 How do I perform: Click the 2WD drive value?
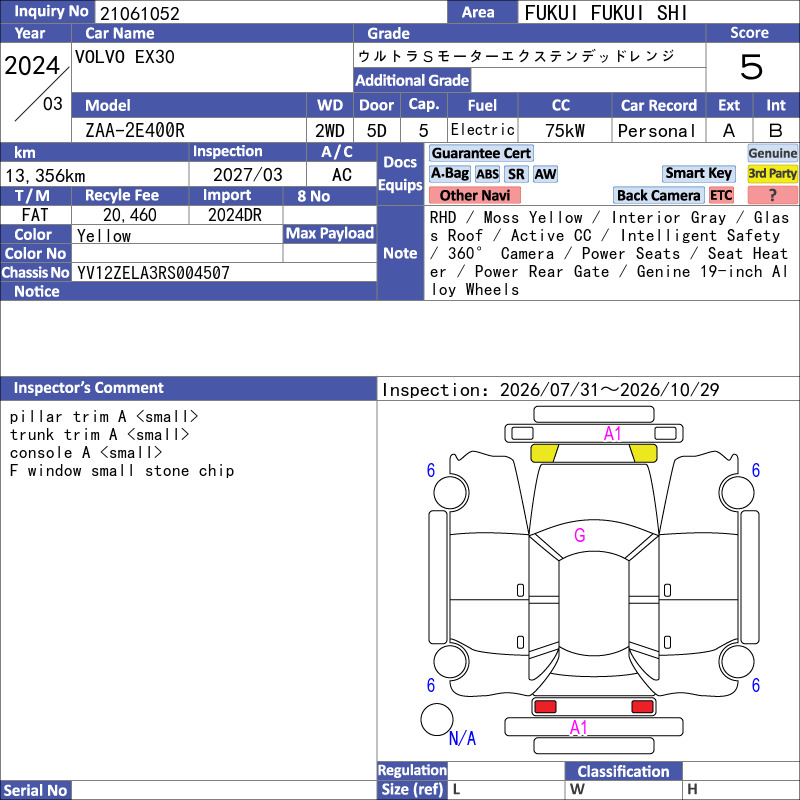pos(330,131)
